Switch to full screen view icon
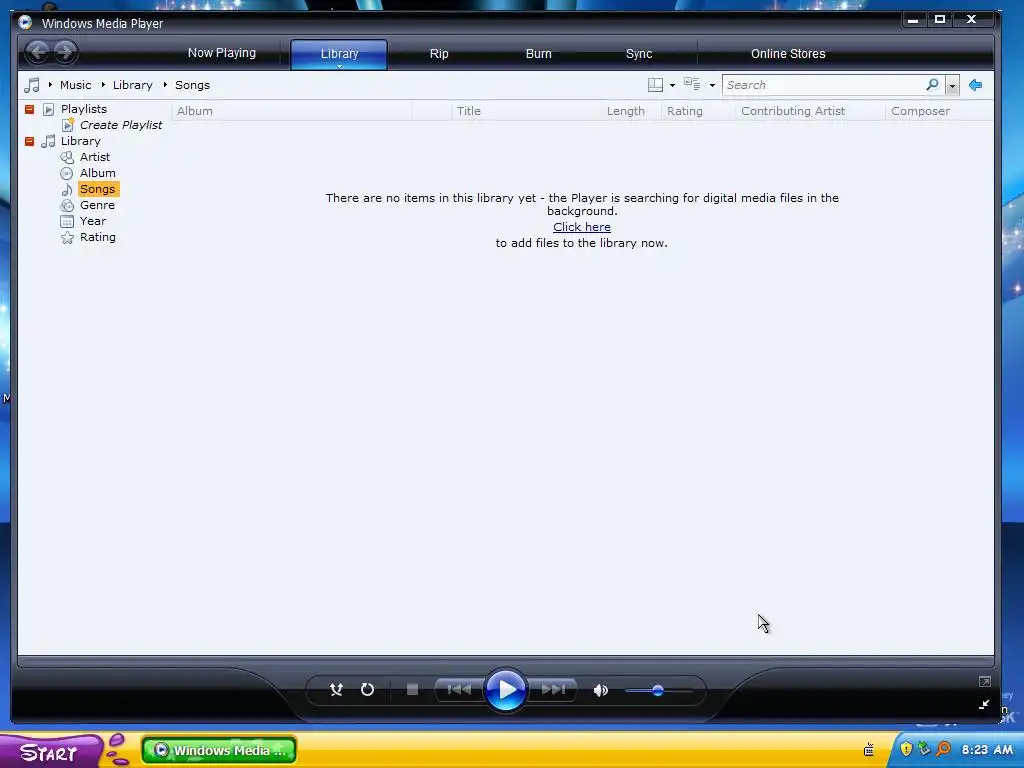 [985, 682]
